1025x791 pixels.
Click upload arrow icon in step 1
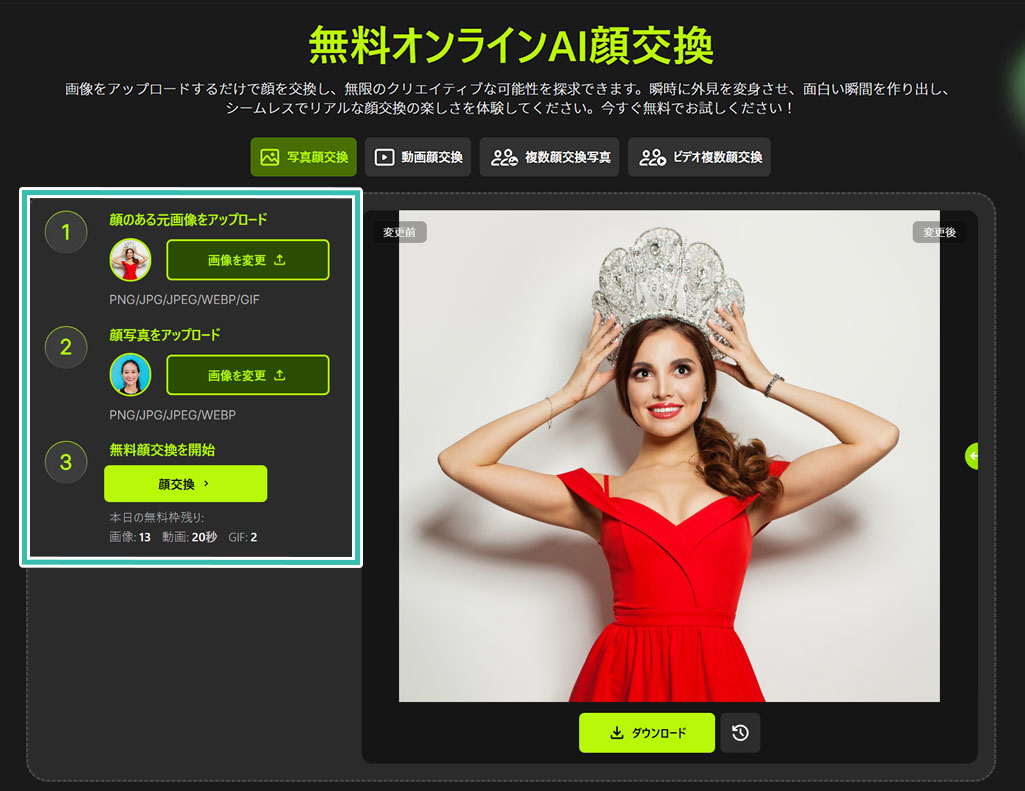click(280, 260)
